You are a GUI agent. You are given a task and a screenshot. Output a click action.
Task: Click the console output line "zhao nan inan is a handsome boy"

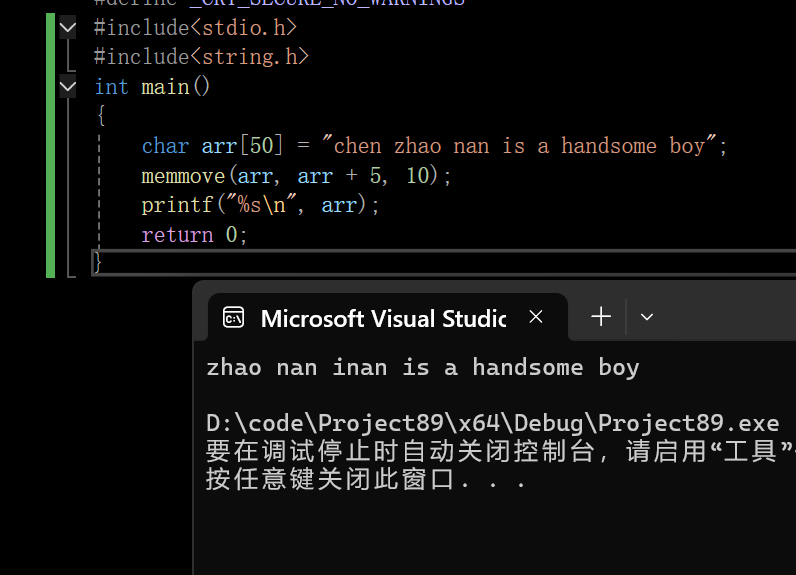423,367
